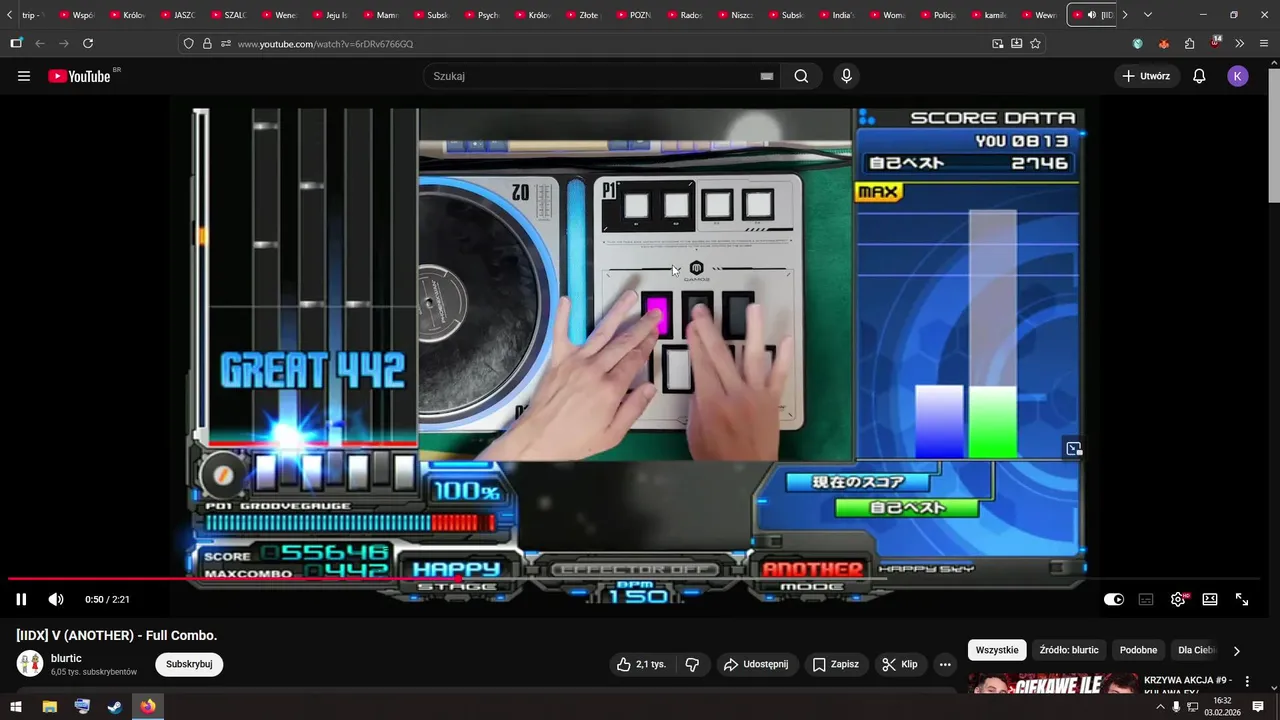Toggle picture-in-picture from the address bar
The image size is (1280, 720).
click(x=997, y=44)
